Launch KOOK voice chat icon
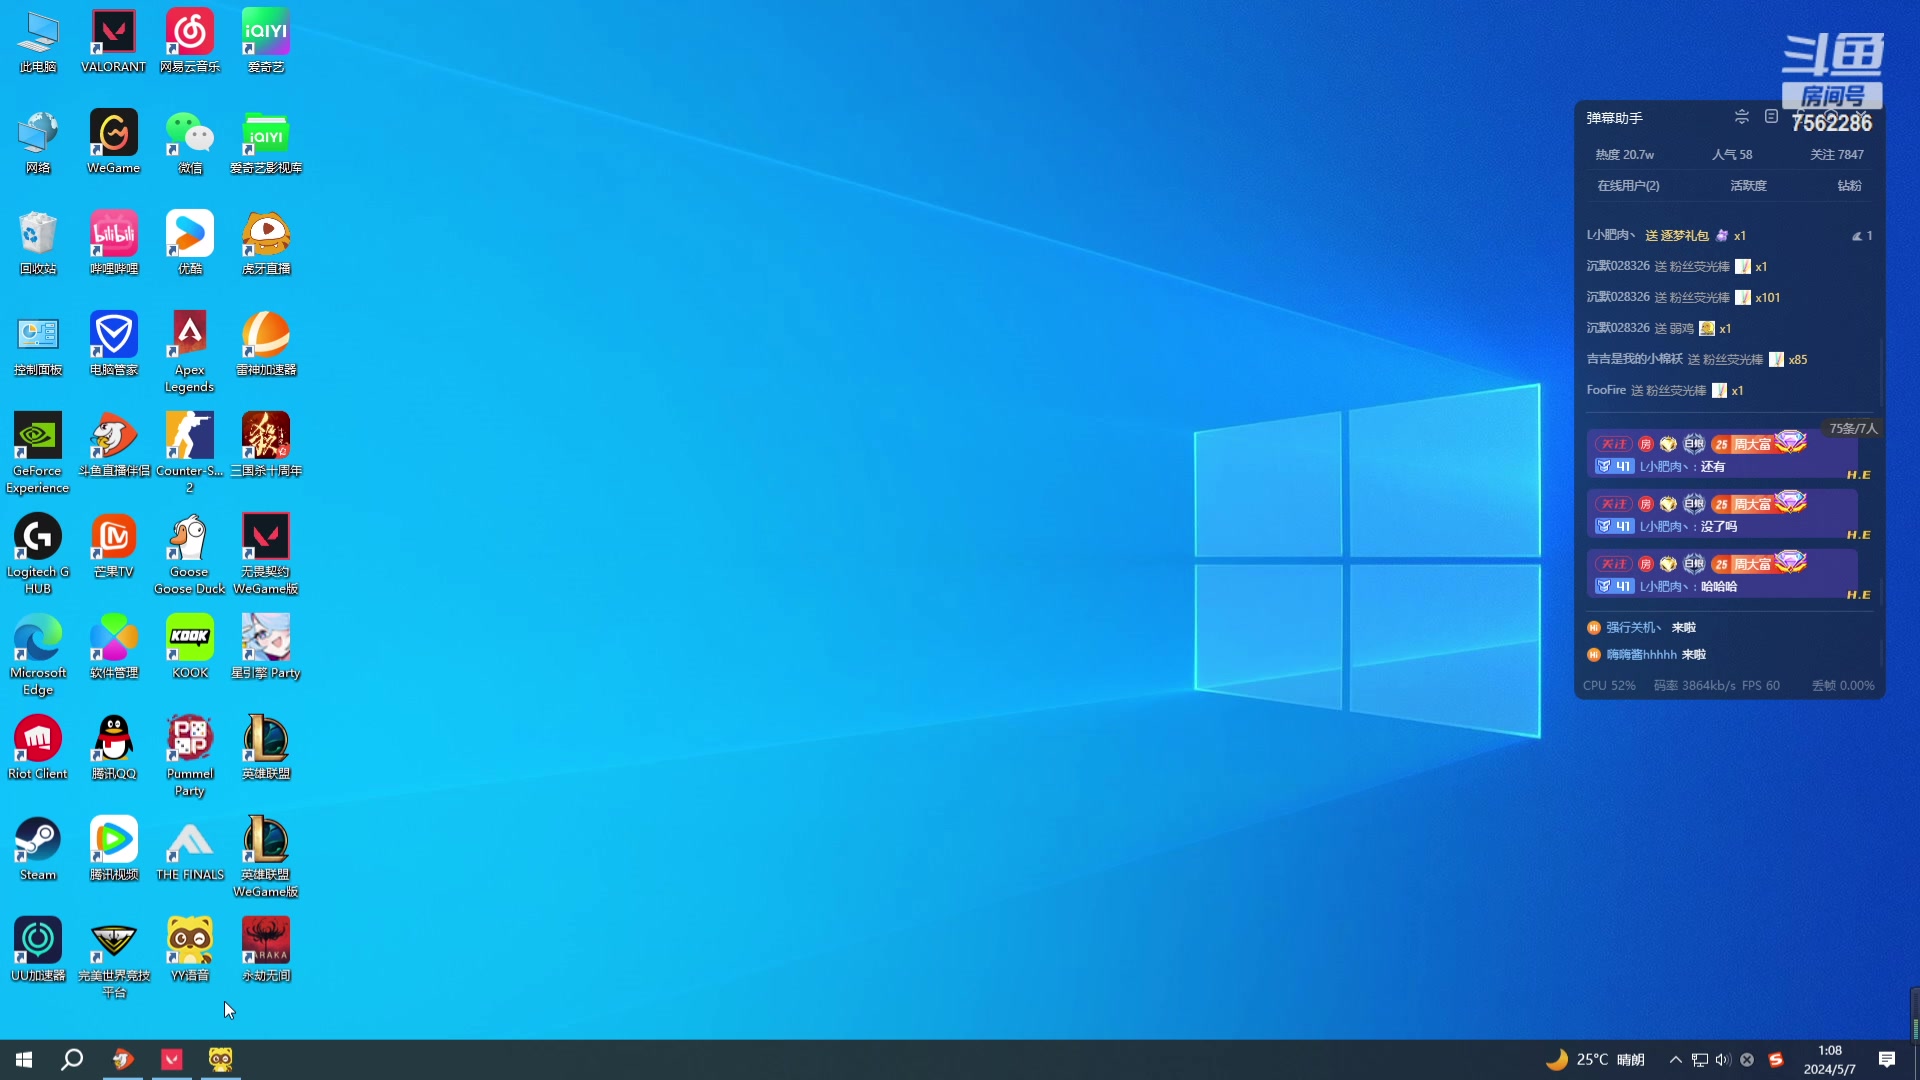 click(189, 647)
